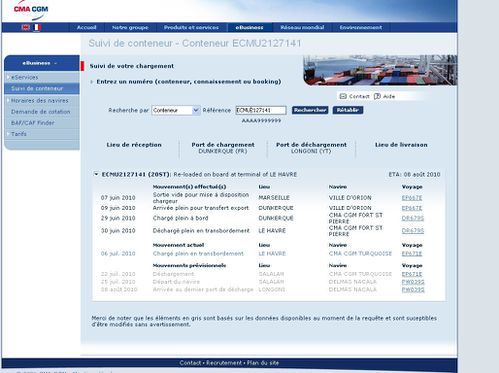The height and width of the screenshot is (373, 499).
Task: Click the Rechercher button
Action: (310, 110)
